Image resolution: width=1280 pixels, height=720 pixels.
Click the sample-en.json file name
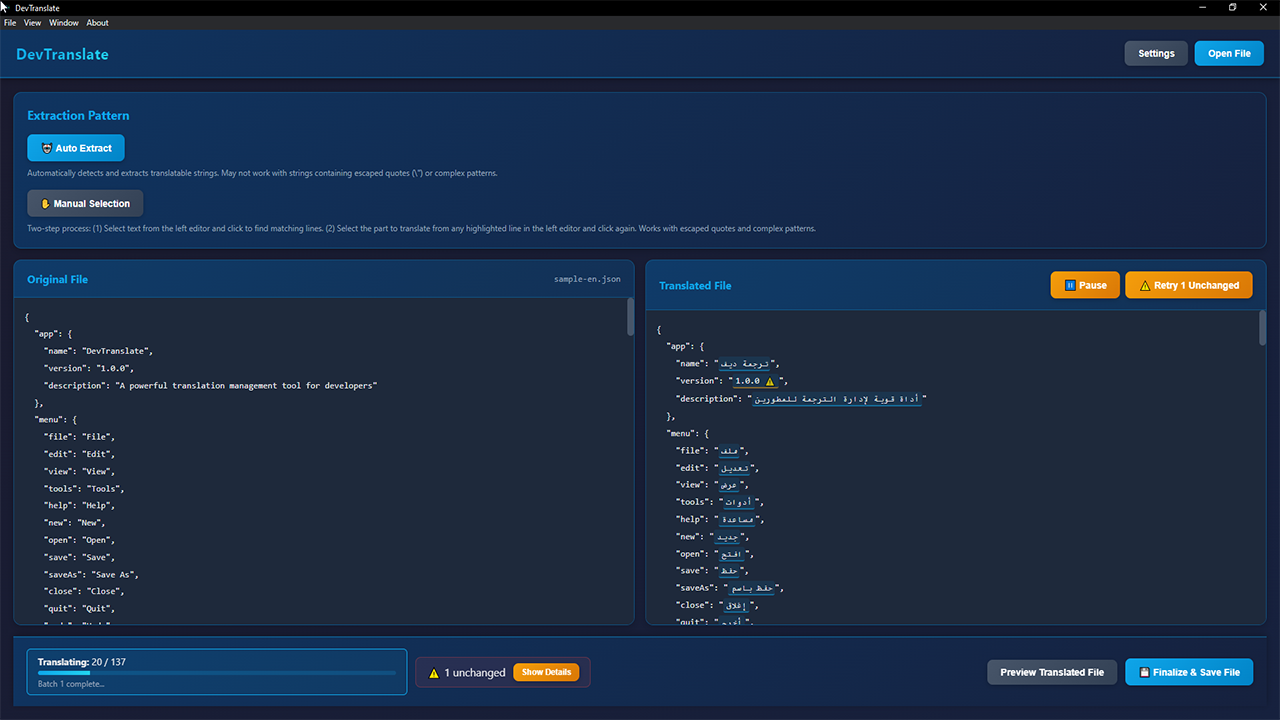click(587, 279)
